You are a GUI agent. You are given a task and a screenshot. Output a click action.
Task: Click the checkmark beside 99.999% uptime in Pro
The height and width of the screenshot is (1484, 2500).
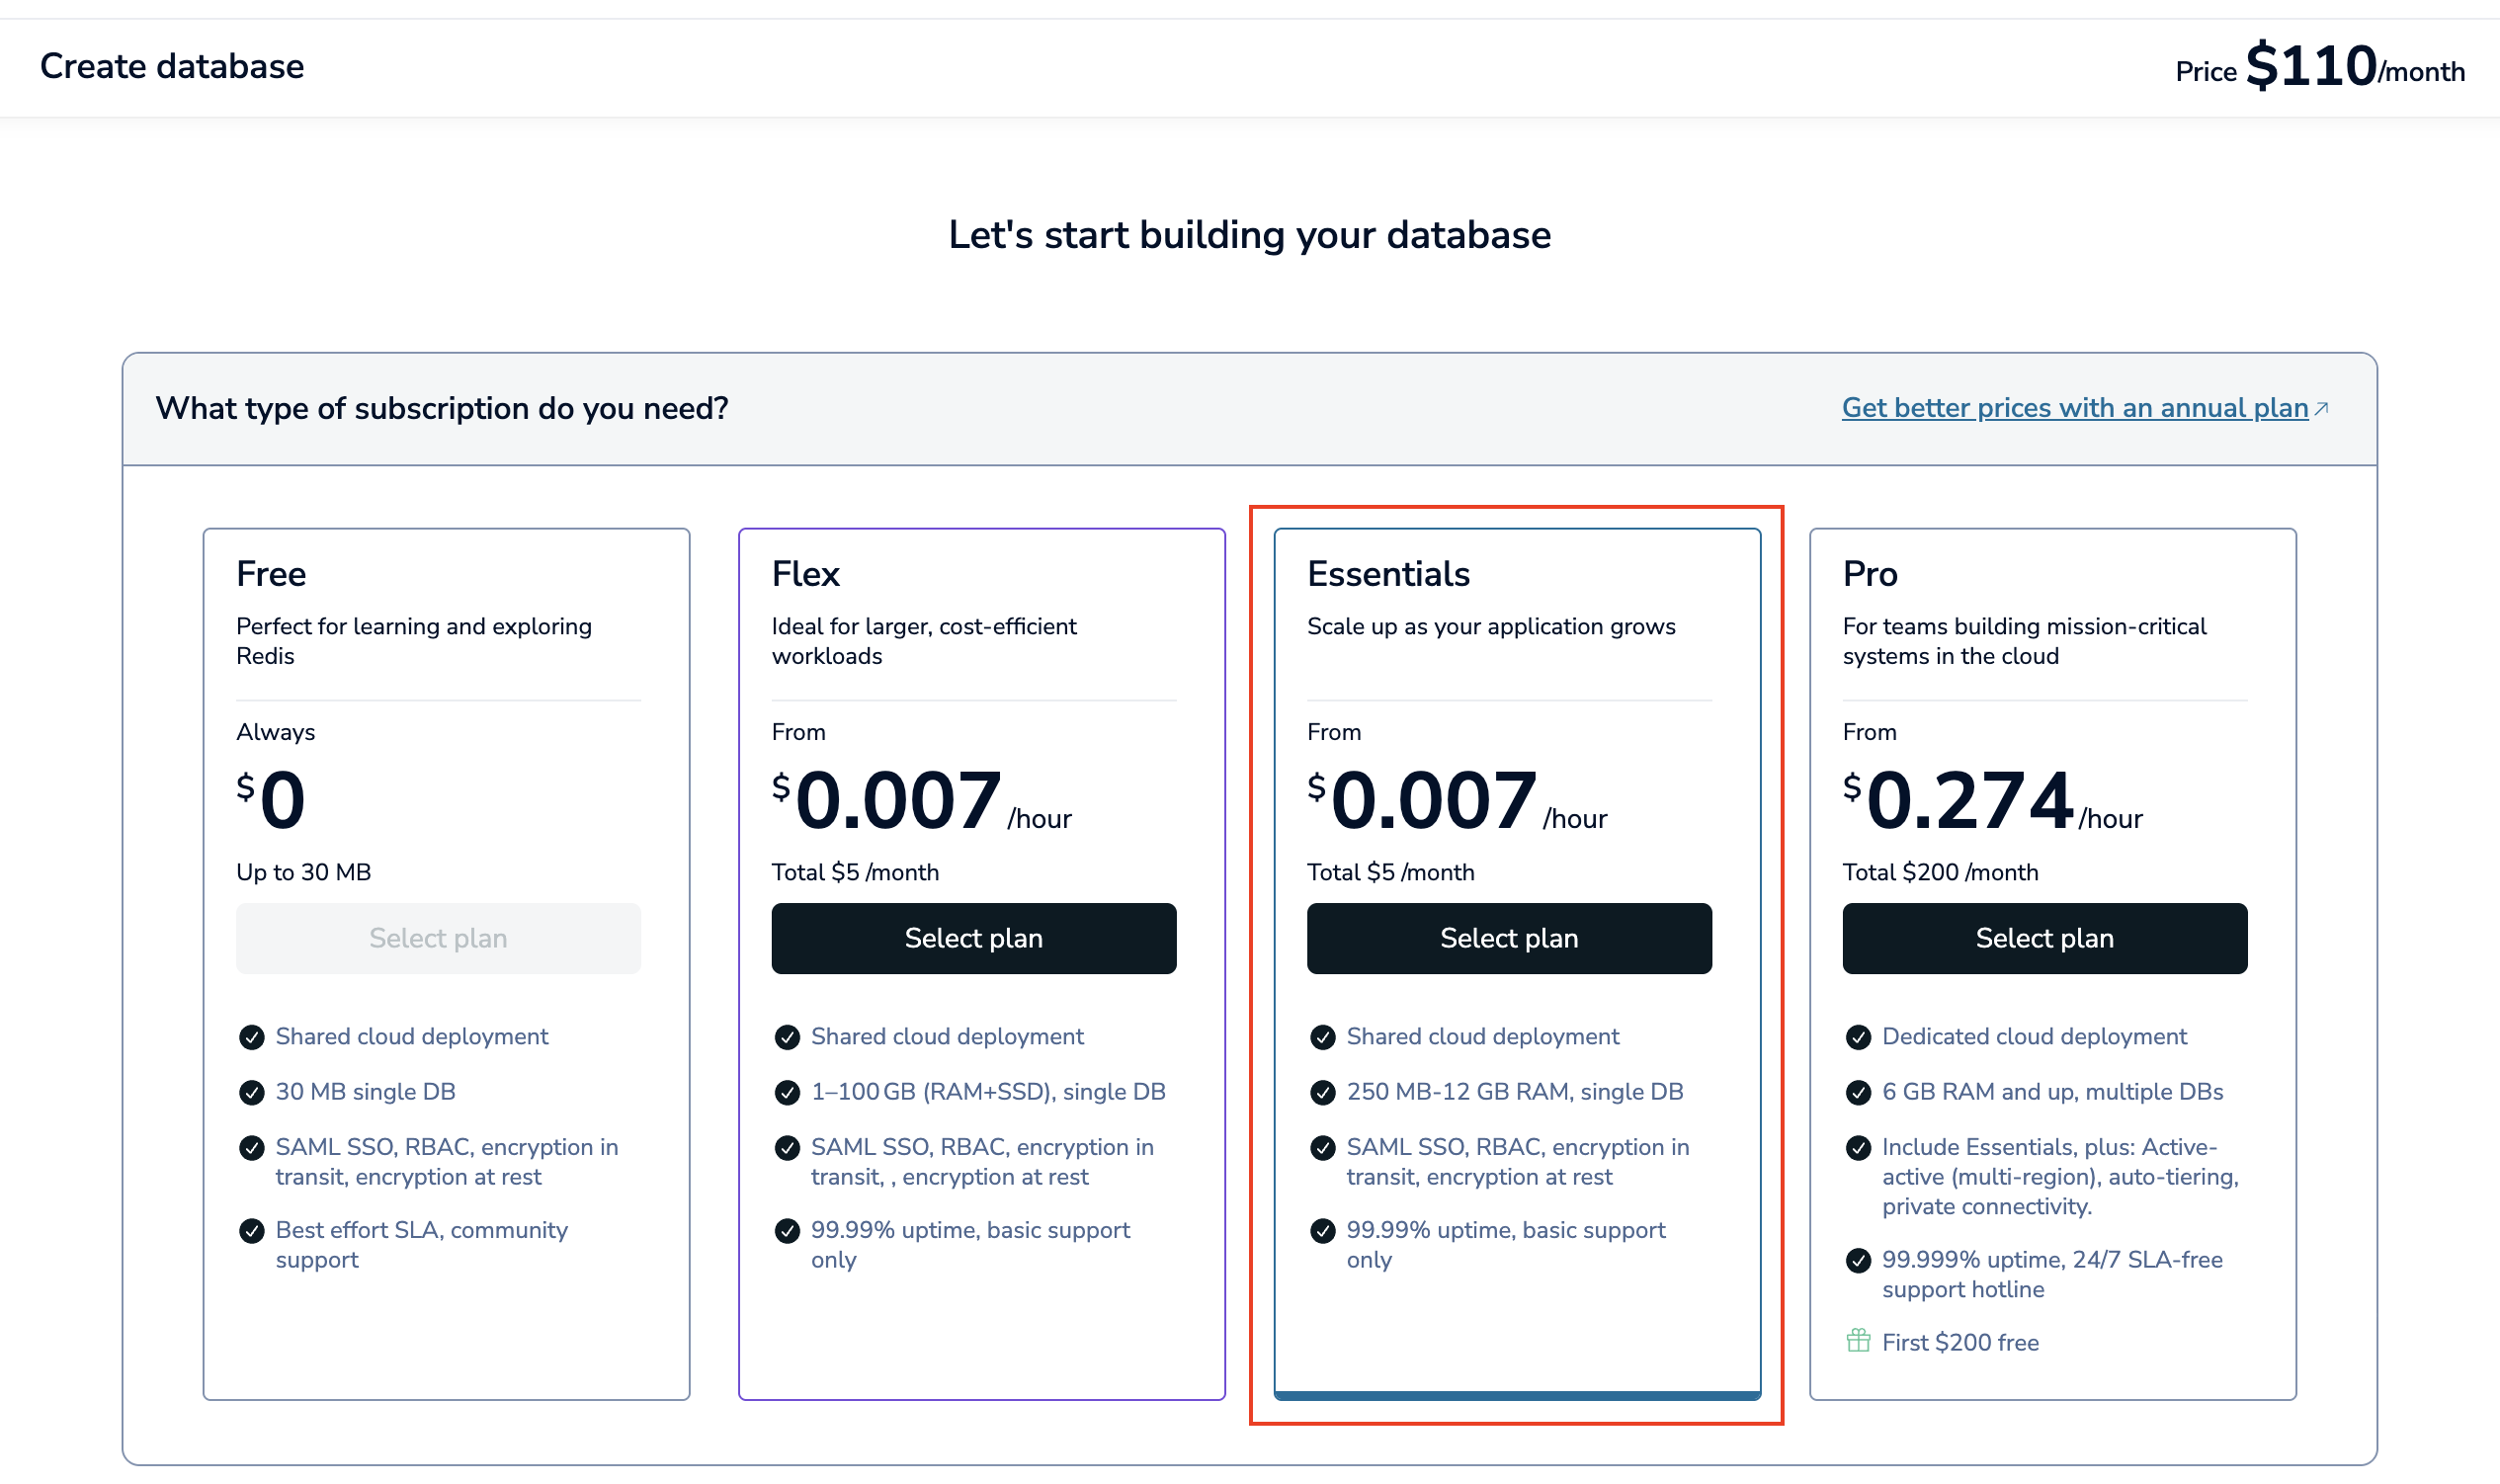(1858, 1260)
